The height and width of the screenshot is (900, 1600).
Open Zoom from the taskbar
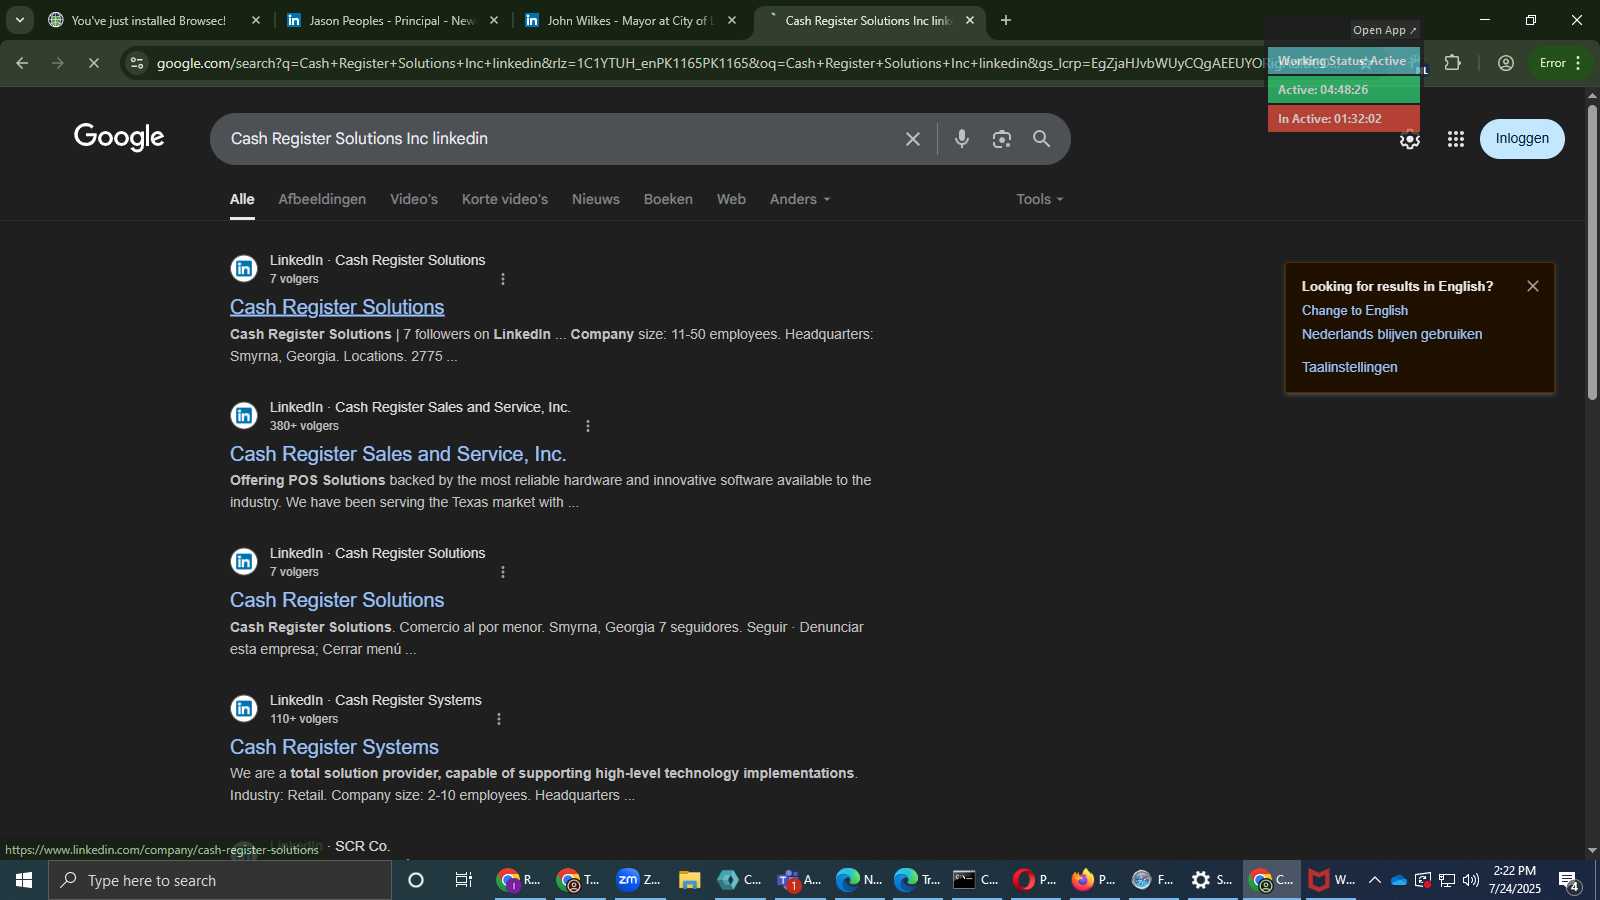coord(639,880)
